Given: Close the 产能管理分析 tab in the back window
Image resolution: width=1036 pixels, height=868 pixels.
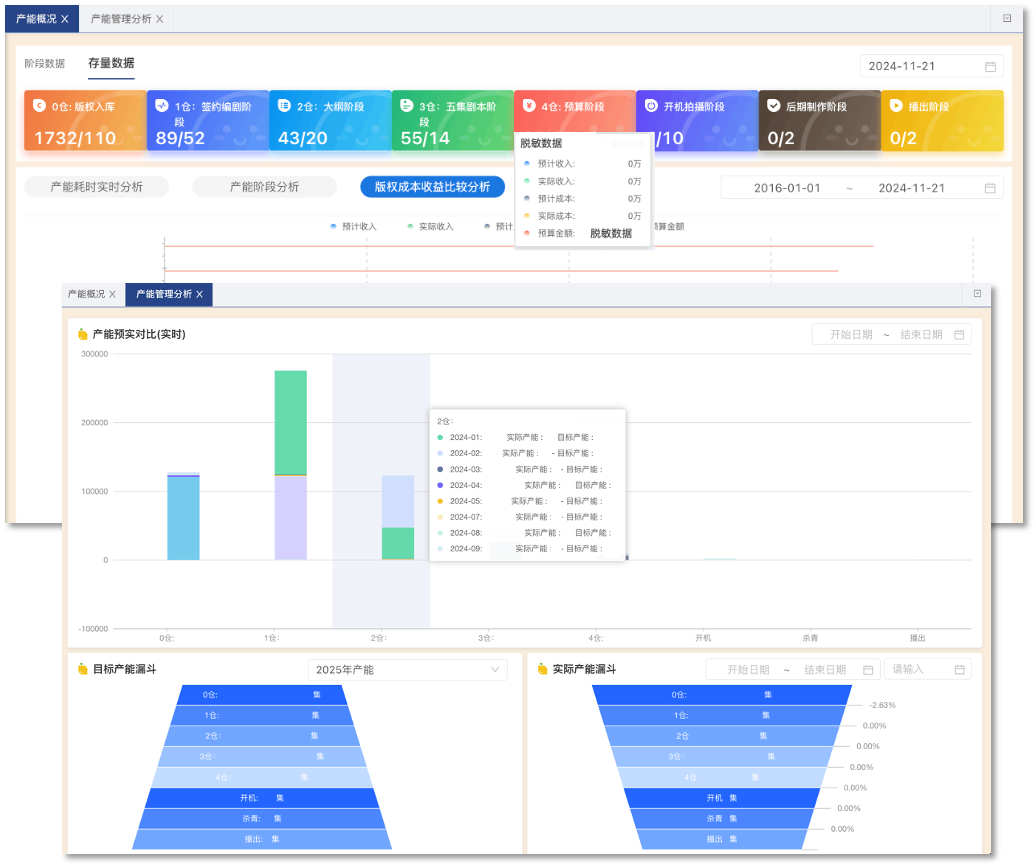Looking at the screenshot, I should (159, 19).
